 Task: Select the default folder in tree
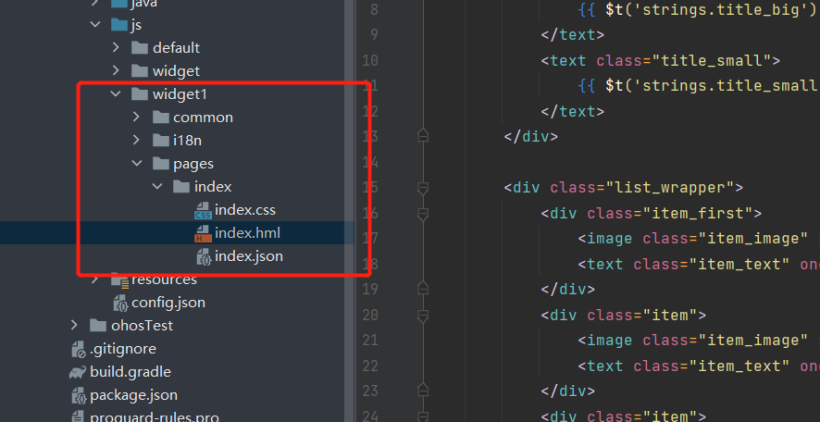[x=176, y=47]
